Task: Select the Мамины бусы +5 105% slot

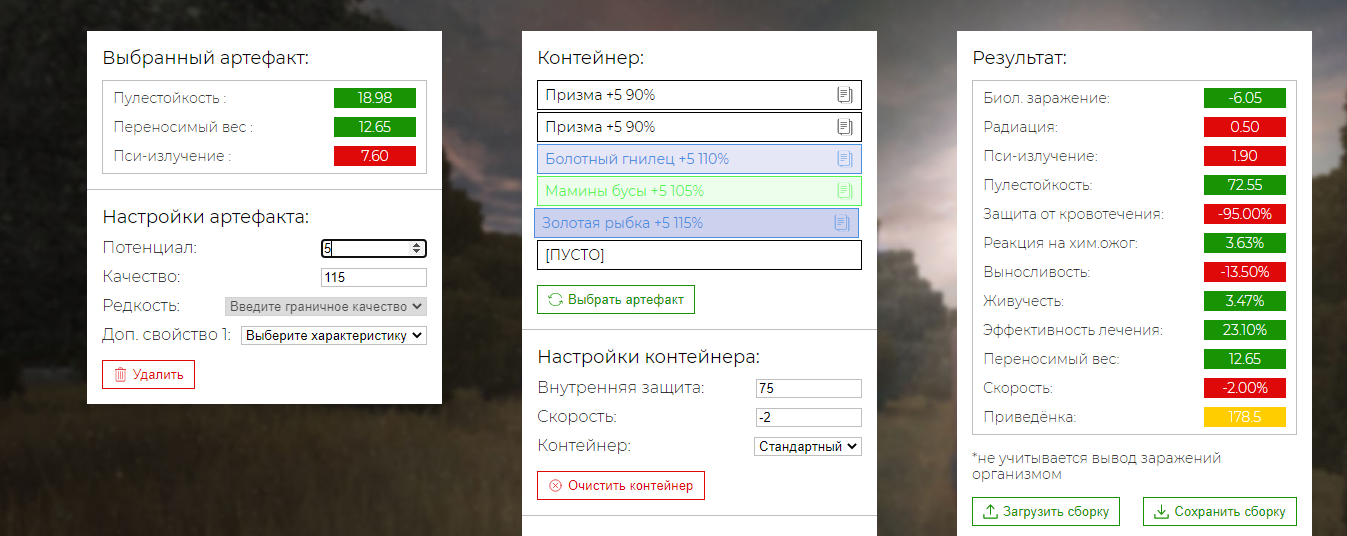Action: tap(699, 191)
